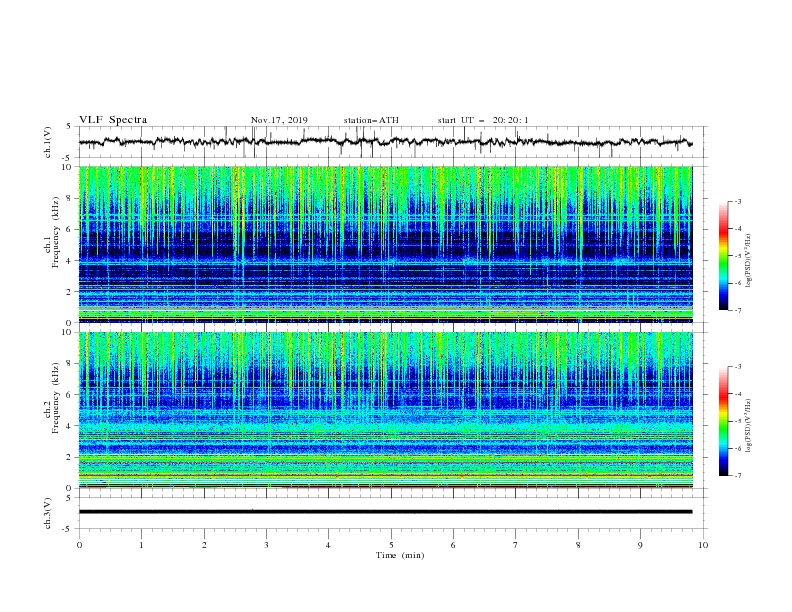Click the upper ch.1 PSD color scale bar

(x=723, y=256)
